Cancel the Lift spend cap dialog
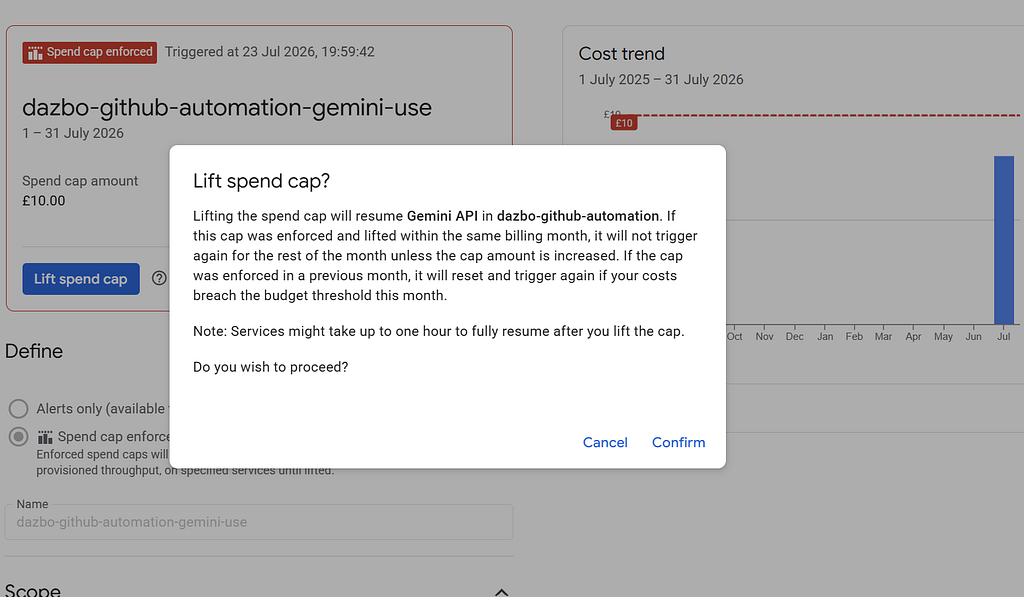The height and width of the screenshot is (597, 1024). coord(605,442)
